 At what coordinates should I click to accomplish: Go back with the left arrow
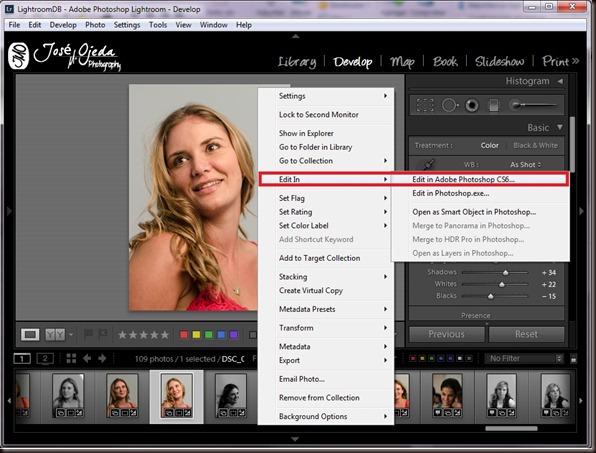(x=87, y=358)
